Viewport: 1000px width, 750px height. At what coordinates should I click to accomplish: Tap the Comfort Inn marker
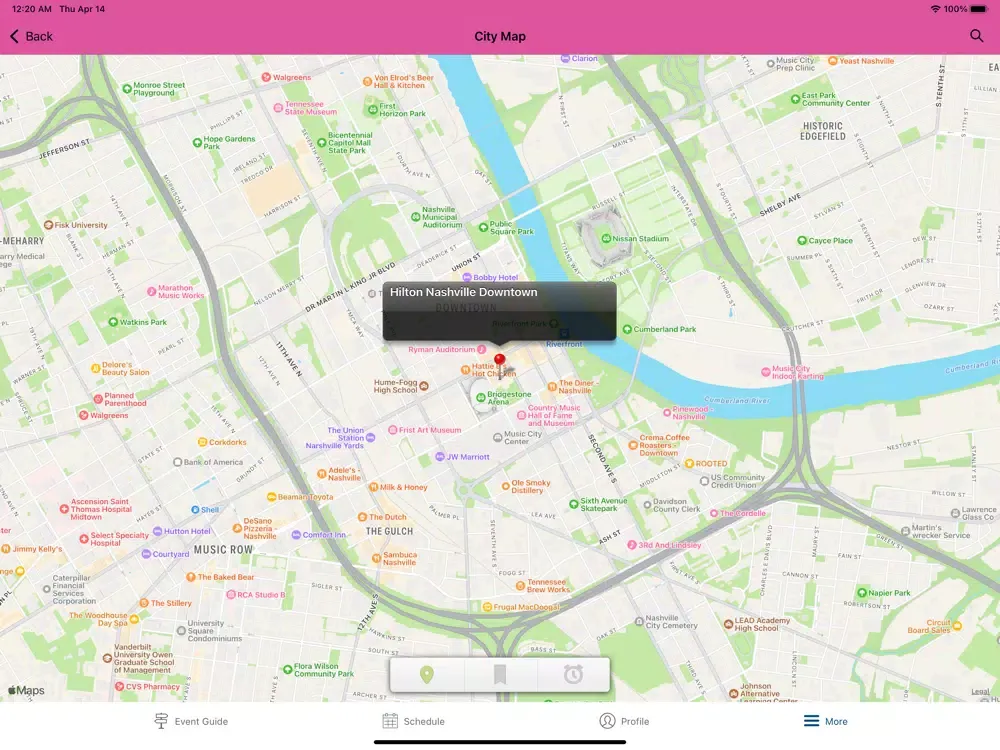pyautogui.click(x=296, y=535)
